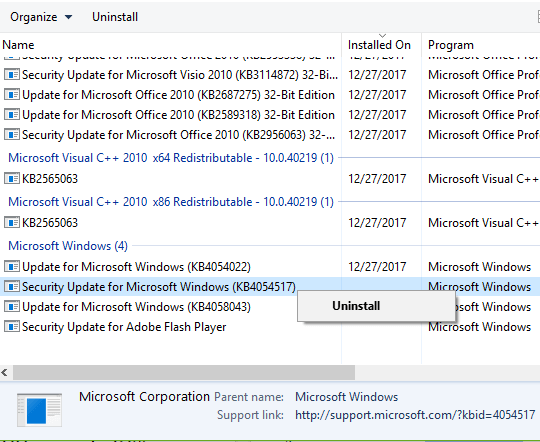The height and width of the screenshot is (442, 540).
Task: Click the Uninstall toolbar button
Action: [115, 17]
